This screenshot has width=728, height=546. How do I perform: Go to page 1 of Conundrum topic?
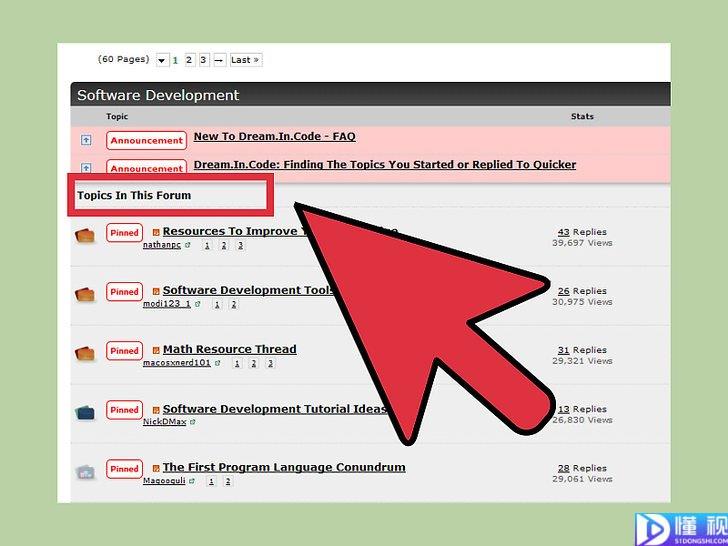coord(211,481)
